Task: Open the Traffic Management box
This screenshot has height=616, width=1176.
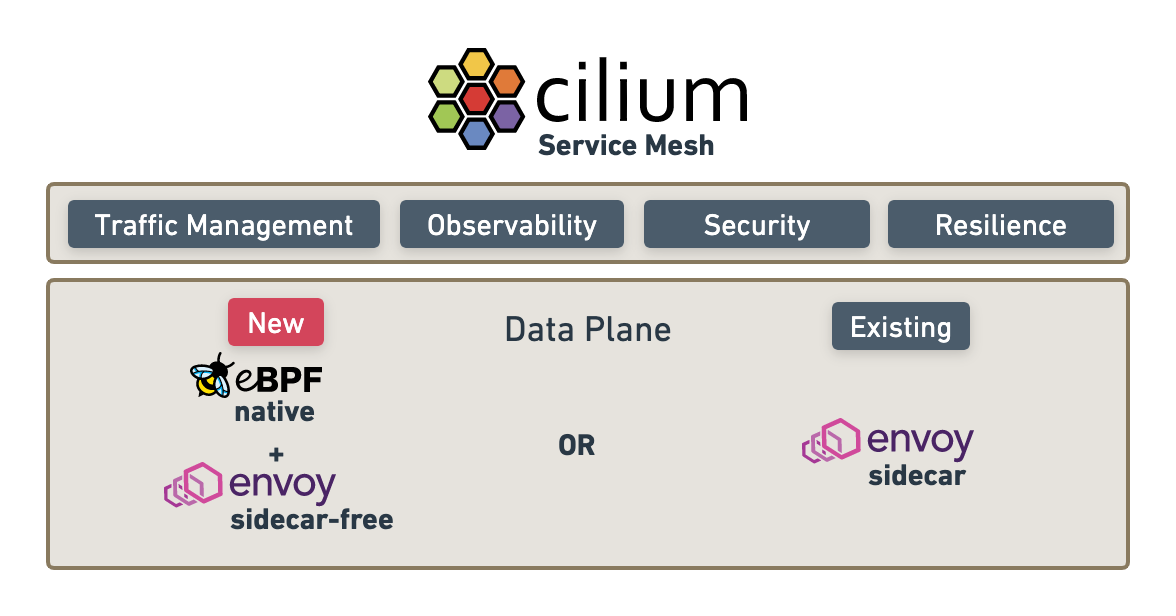Action: 224,224
